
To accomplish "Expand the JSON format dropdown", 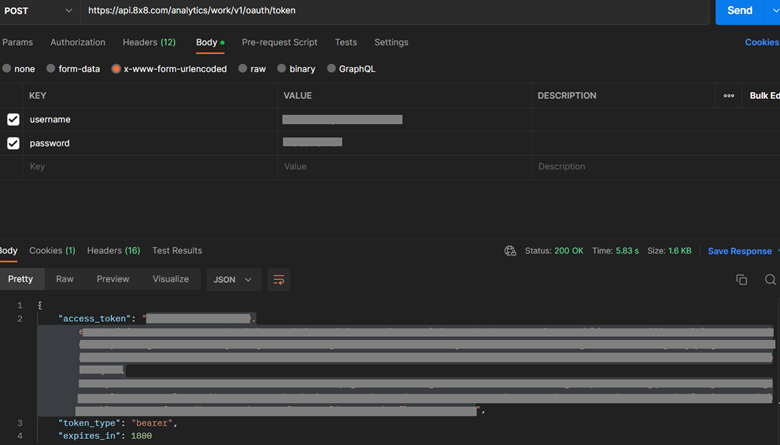I will click(x=233, y=280).
